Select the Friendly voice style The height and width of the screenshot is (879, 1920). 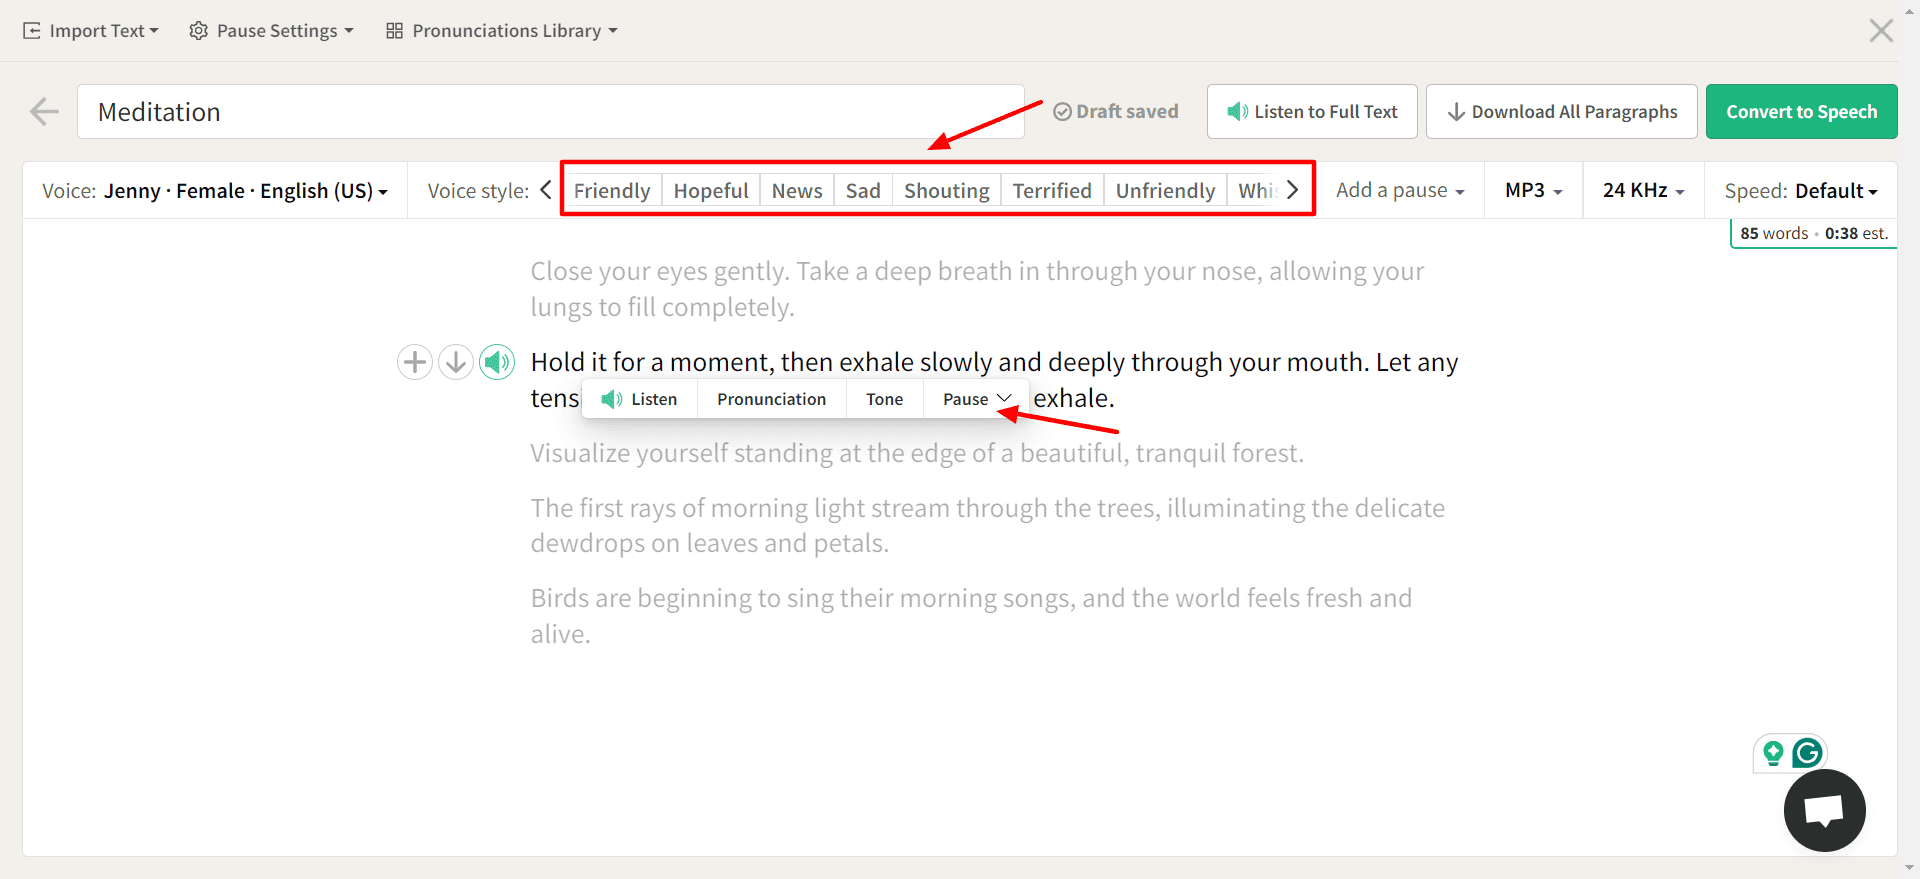(x=611, y=190)
